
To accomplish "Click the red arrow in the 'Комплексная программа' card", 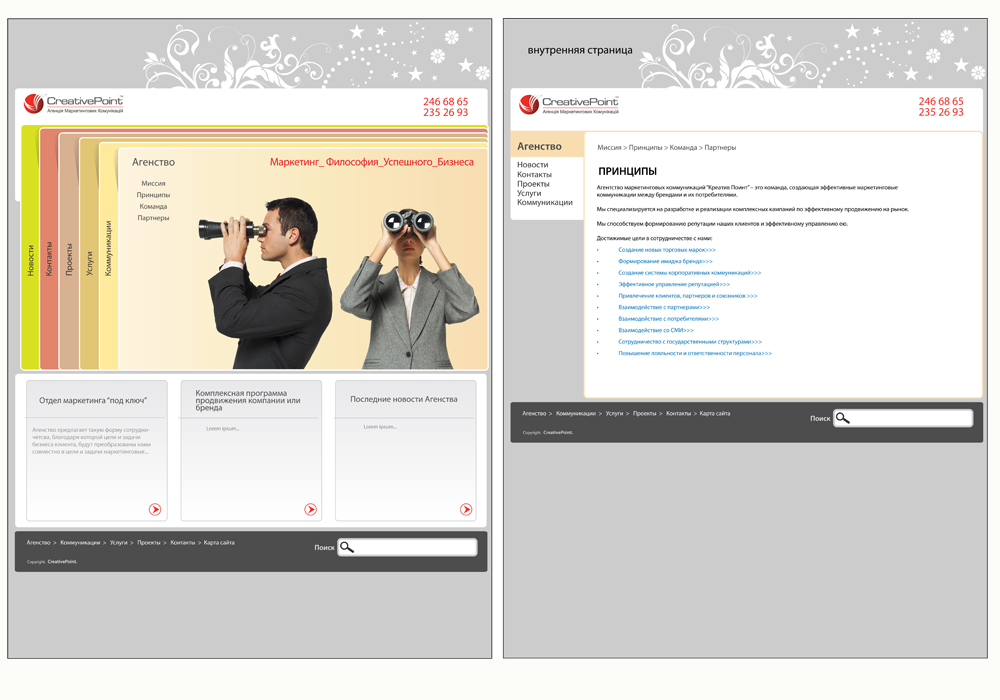I will [311, 509].
